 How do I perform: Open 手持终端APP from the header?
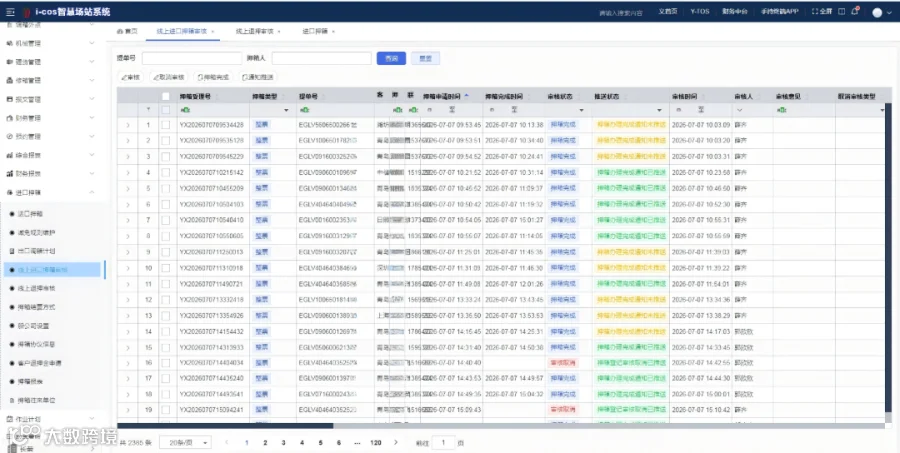779,11
